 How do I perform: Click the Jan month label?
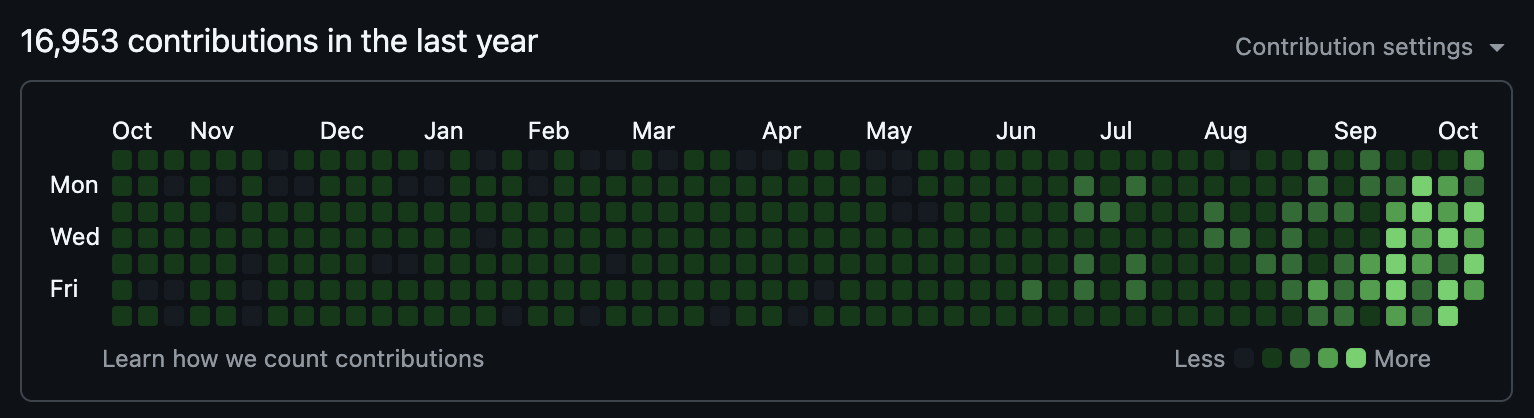coord(443,131)
